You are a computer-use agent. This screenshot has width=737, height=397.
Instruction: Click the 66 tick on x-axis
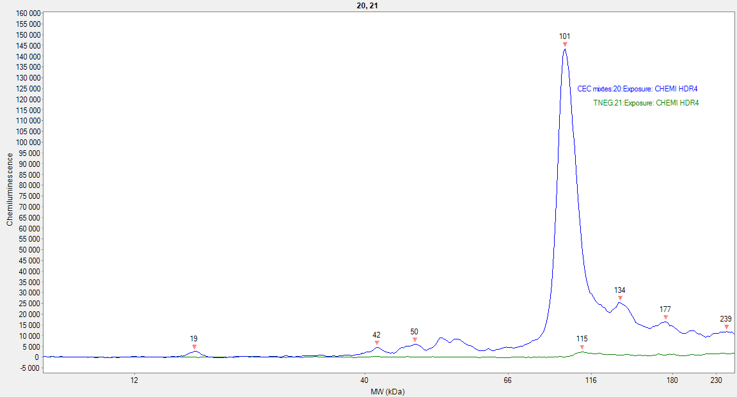point(507,380)
